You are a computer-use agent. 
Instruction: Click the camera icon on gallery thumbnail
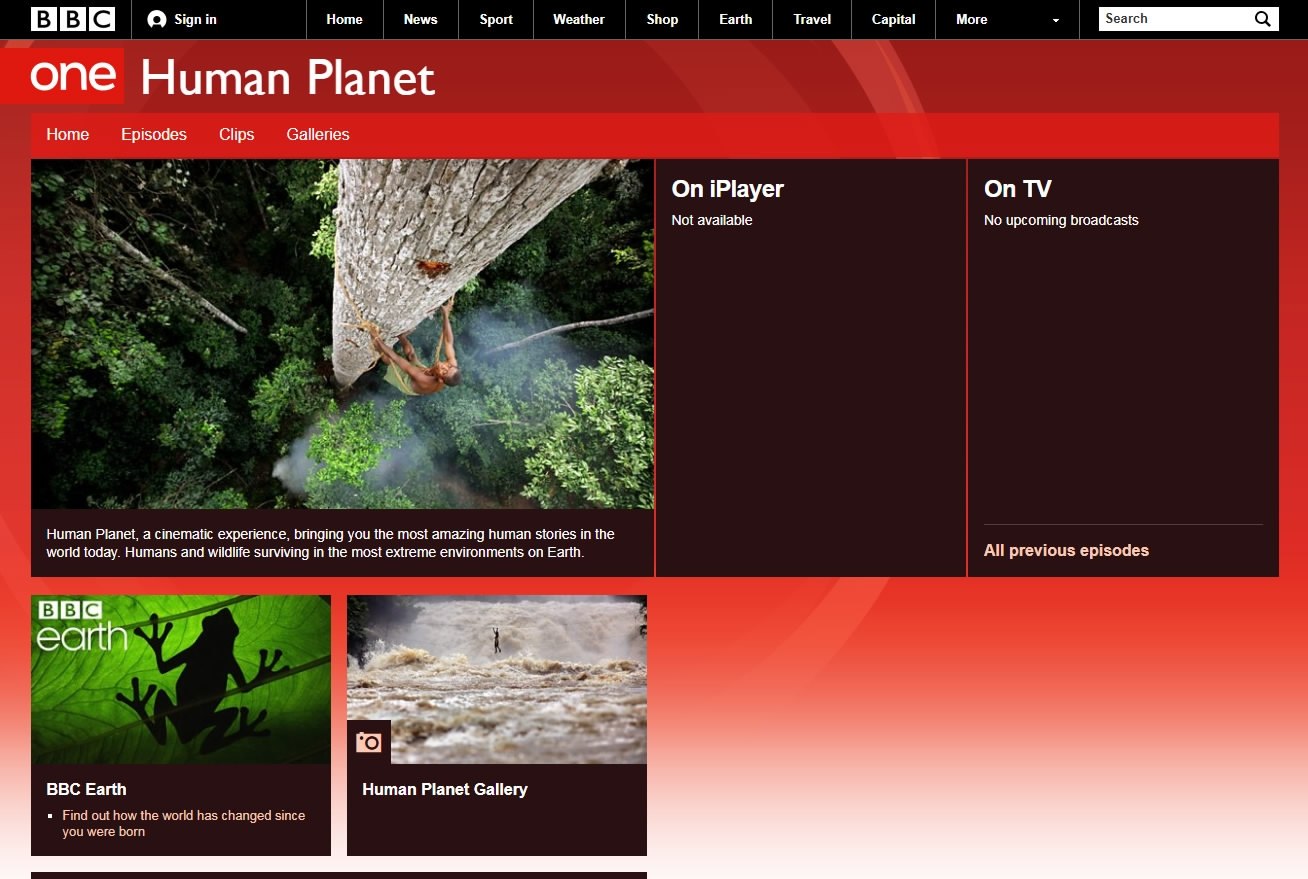tap(369, 742)
